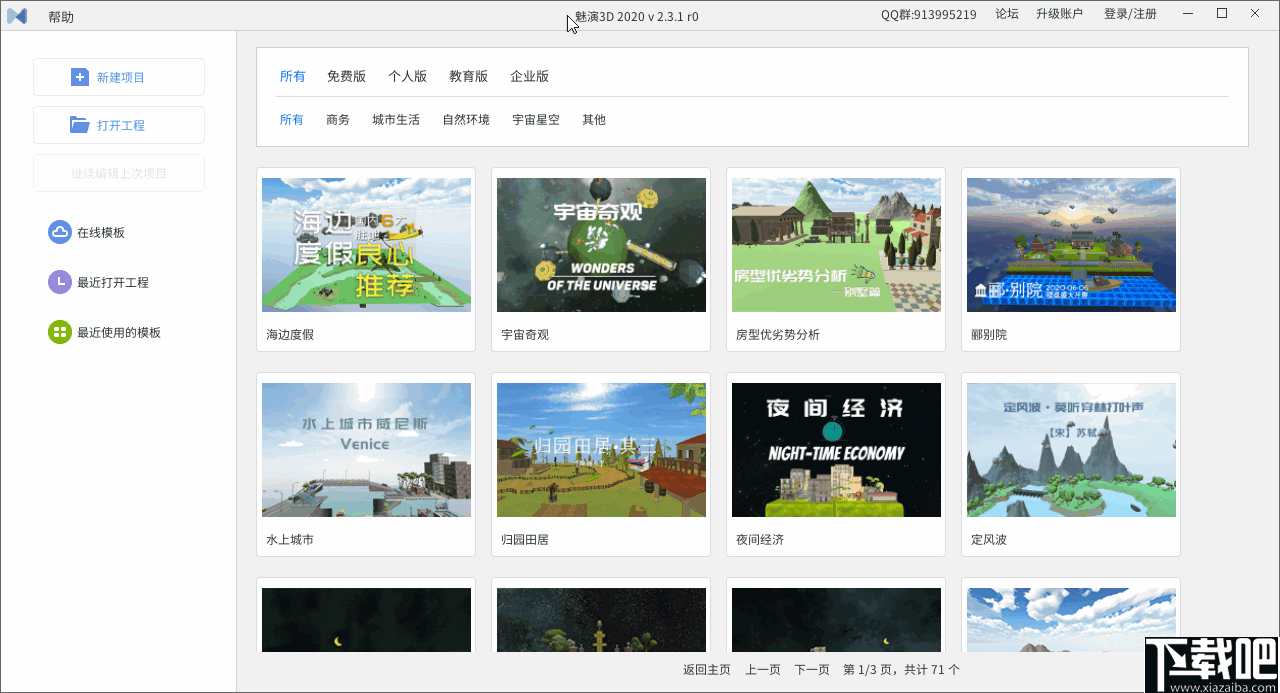The width and height of the screenshot is (1280, 693).
Task: Click the green grid icon for recent templates
Action: tap(60, 332)
